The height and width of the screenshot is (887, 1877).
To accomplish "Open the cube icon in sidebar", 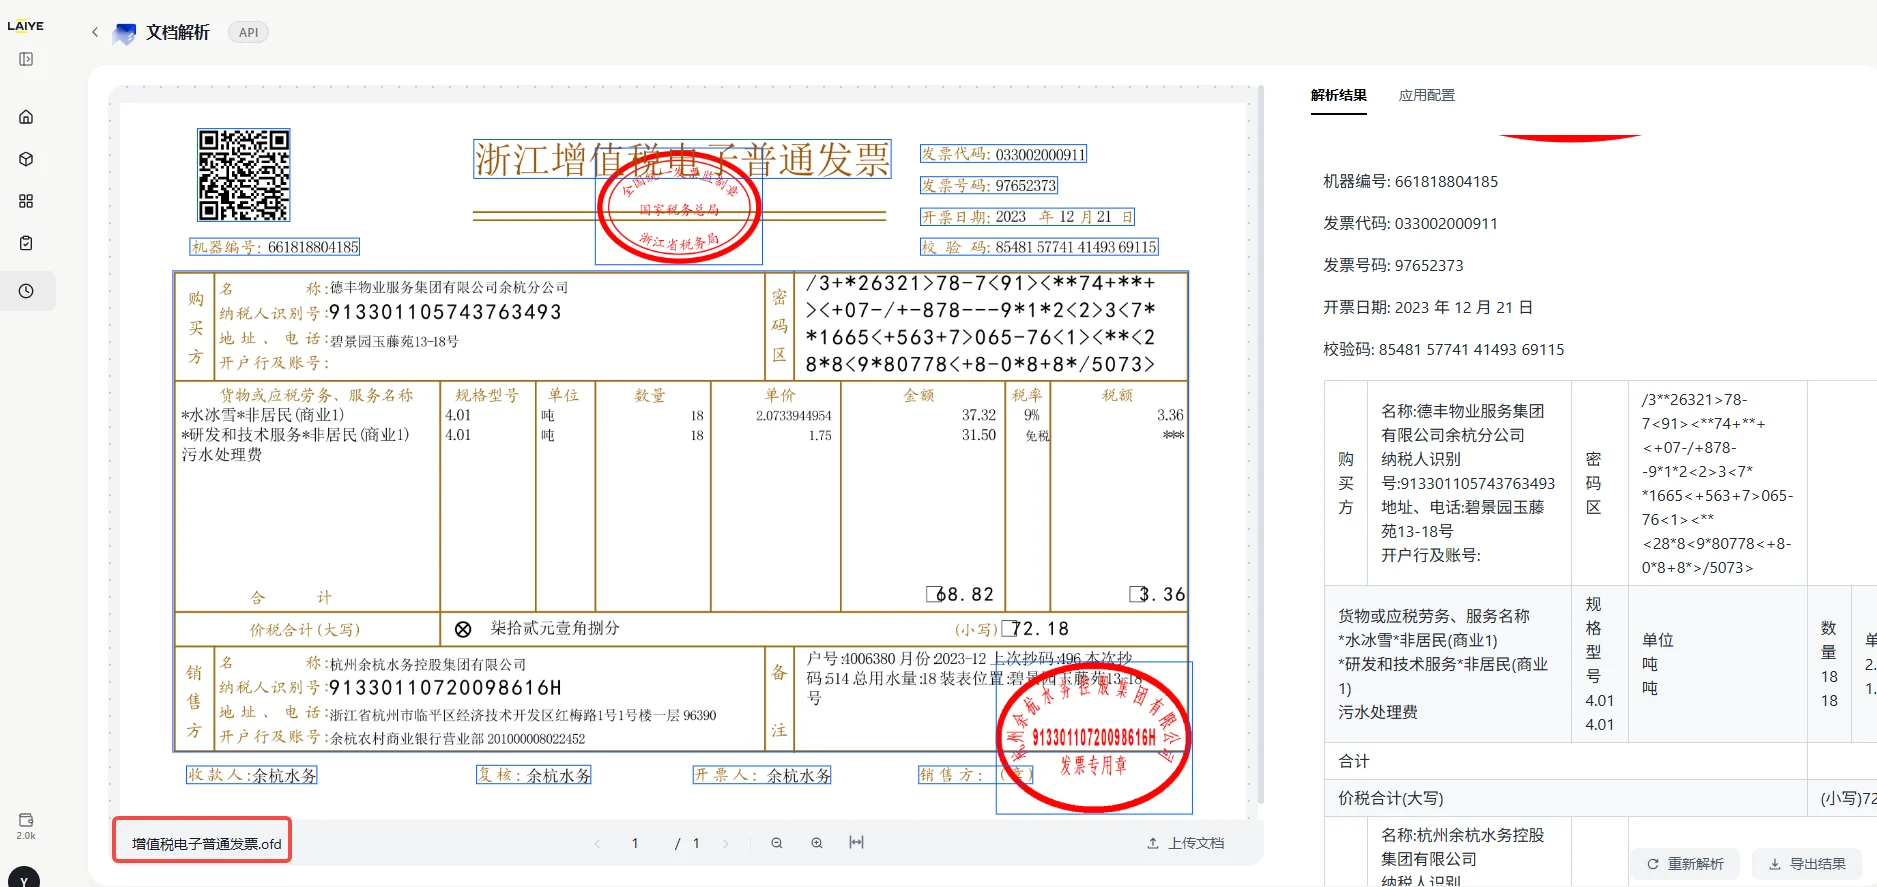I will (26, 159).
